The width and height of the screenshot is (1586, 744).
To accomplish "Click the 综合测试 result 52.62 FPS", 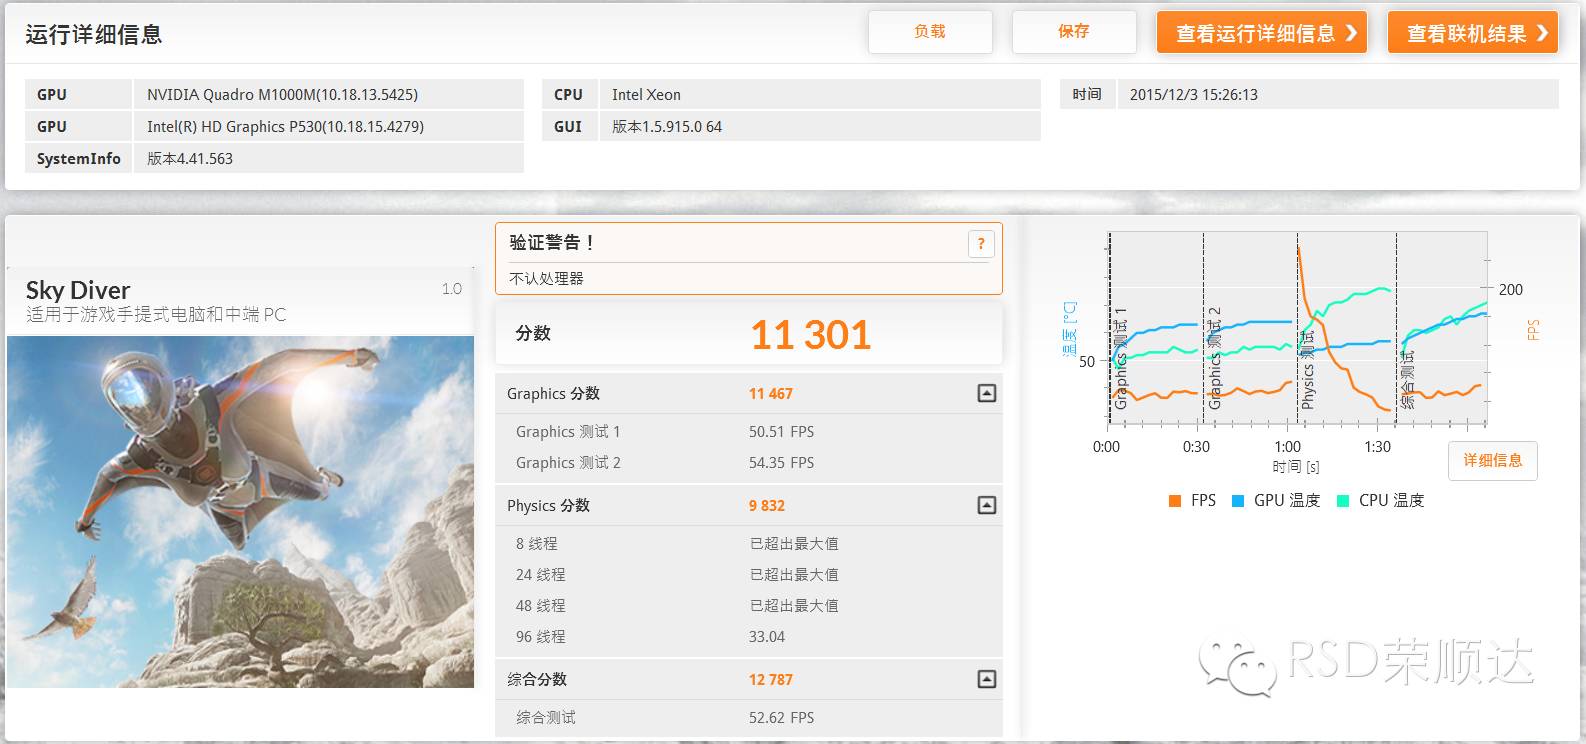I will pyautogui.click(x=782, y=718).
